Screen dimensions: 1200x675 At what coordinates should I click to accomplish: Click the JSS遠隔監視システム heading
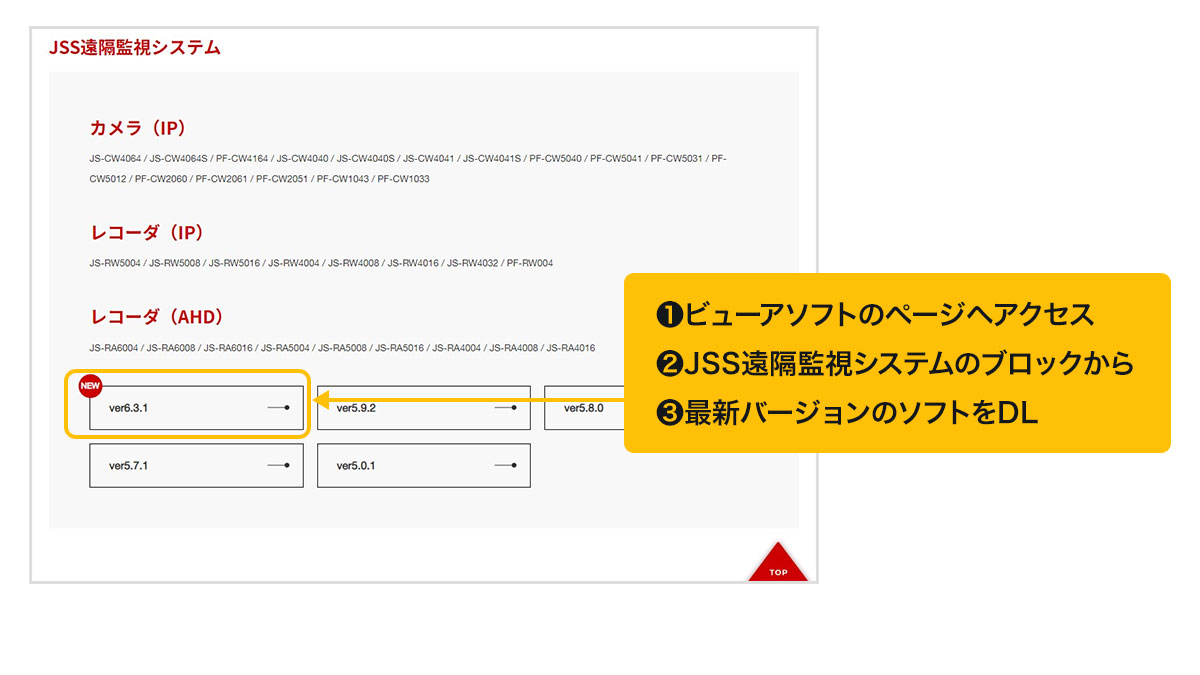pyautogui.click(x=134, y=47)
